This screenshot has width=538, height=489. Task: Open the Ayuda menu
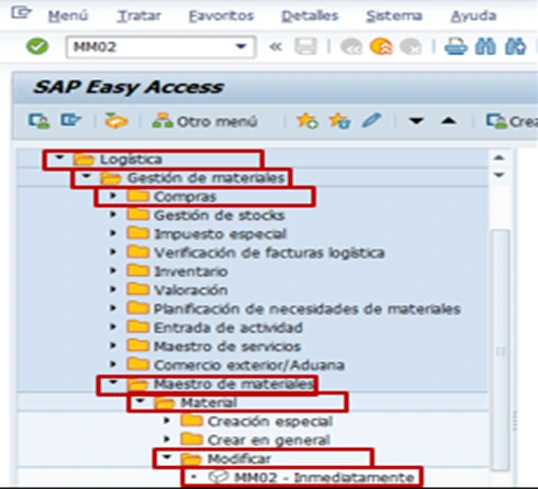pyautogui.click(x=473, y=16)
